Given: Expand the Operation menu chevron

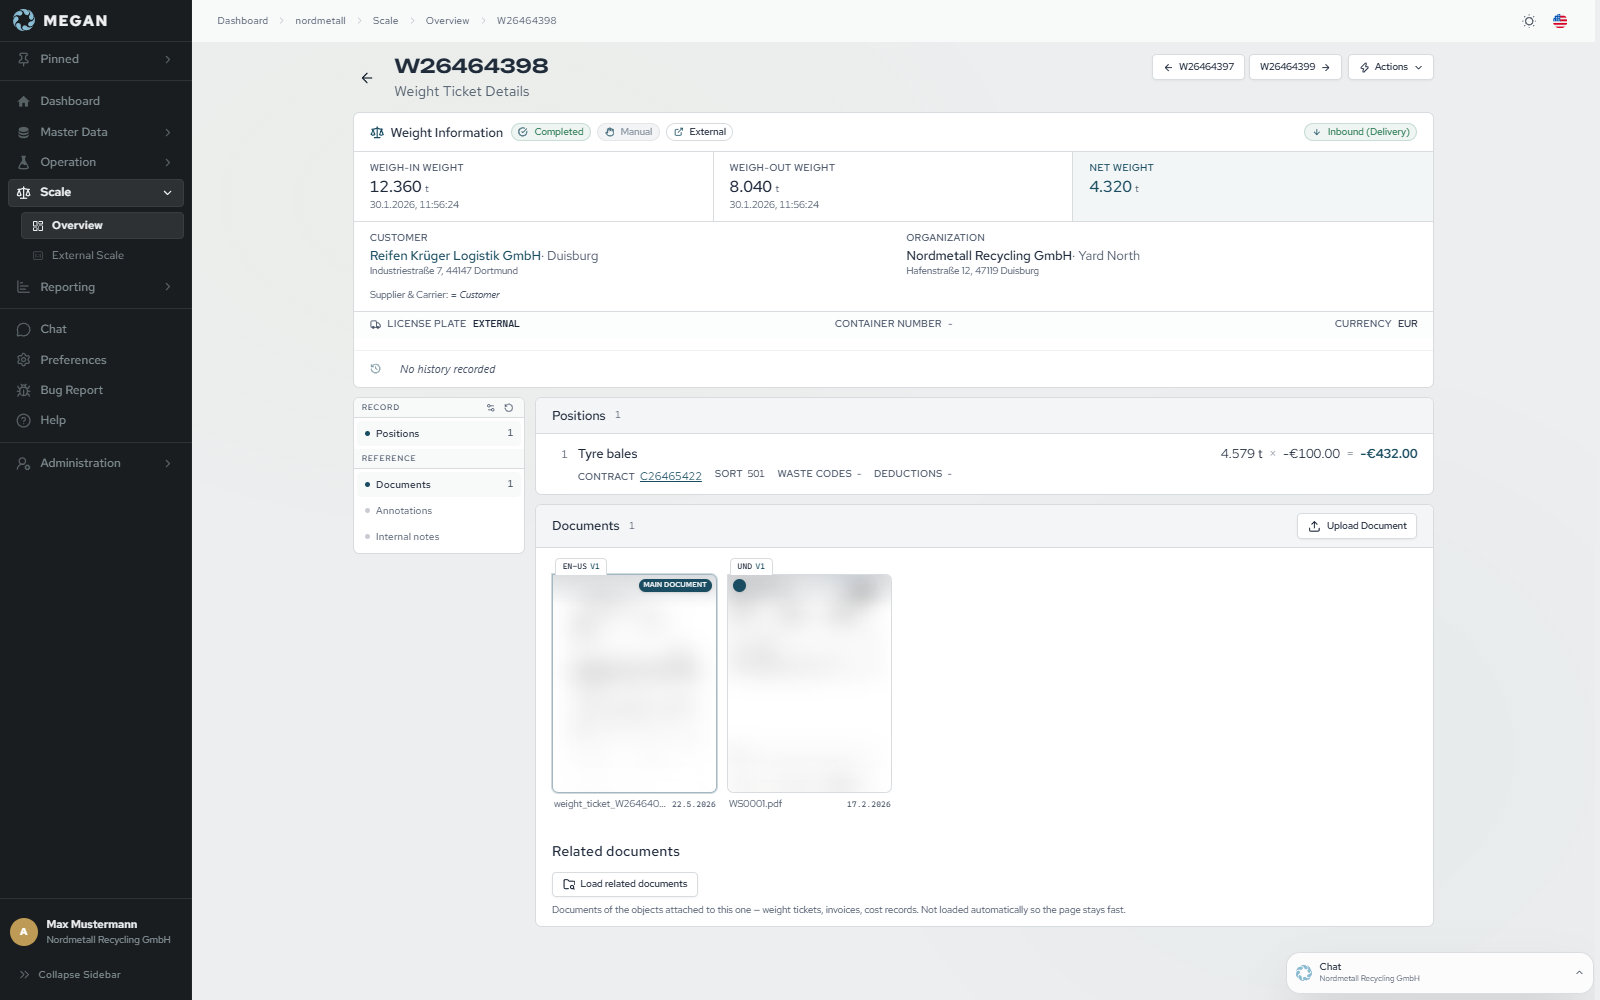Looking at the screenshot, I should (x=168, y=162).
